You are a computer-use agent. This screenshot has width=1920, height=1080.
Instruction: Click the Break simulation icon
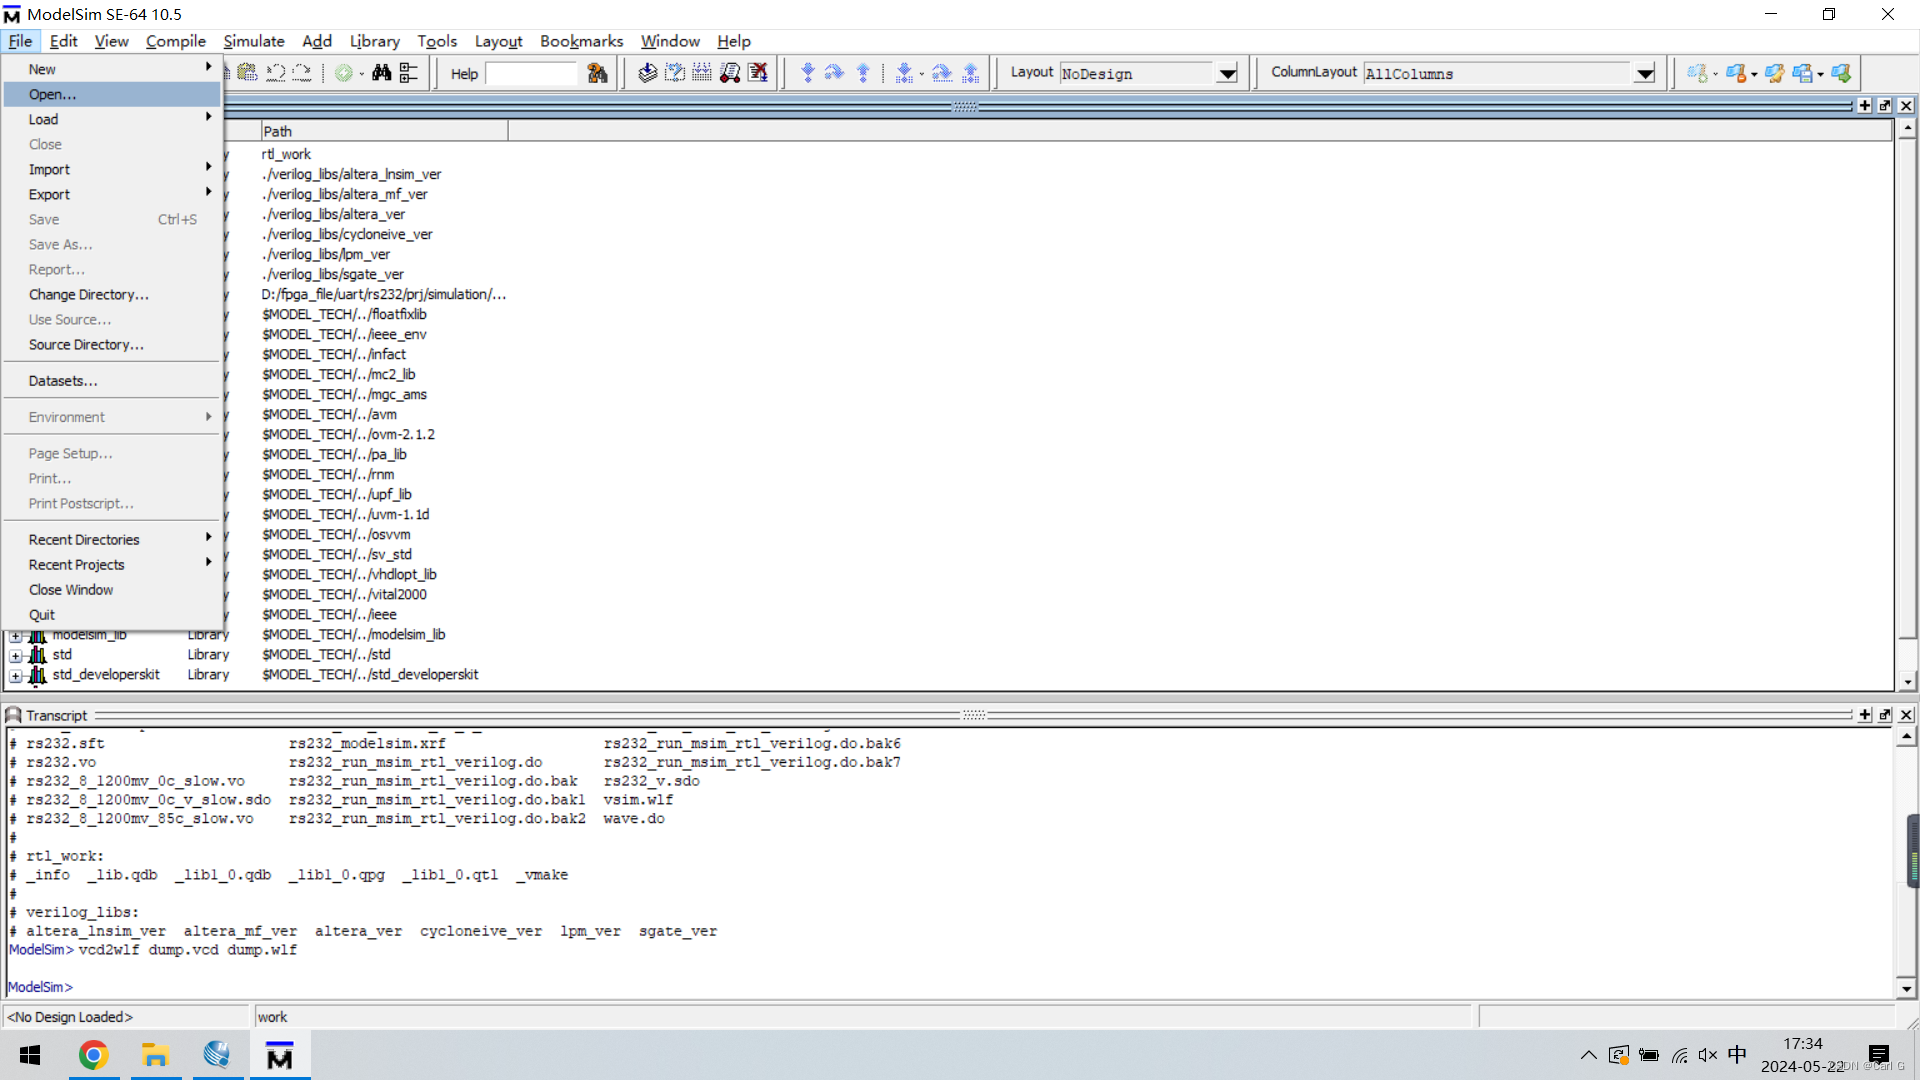tap(759, 72)
